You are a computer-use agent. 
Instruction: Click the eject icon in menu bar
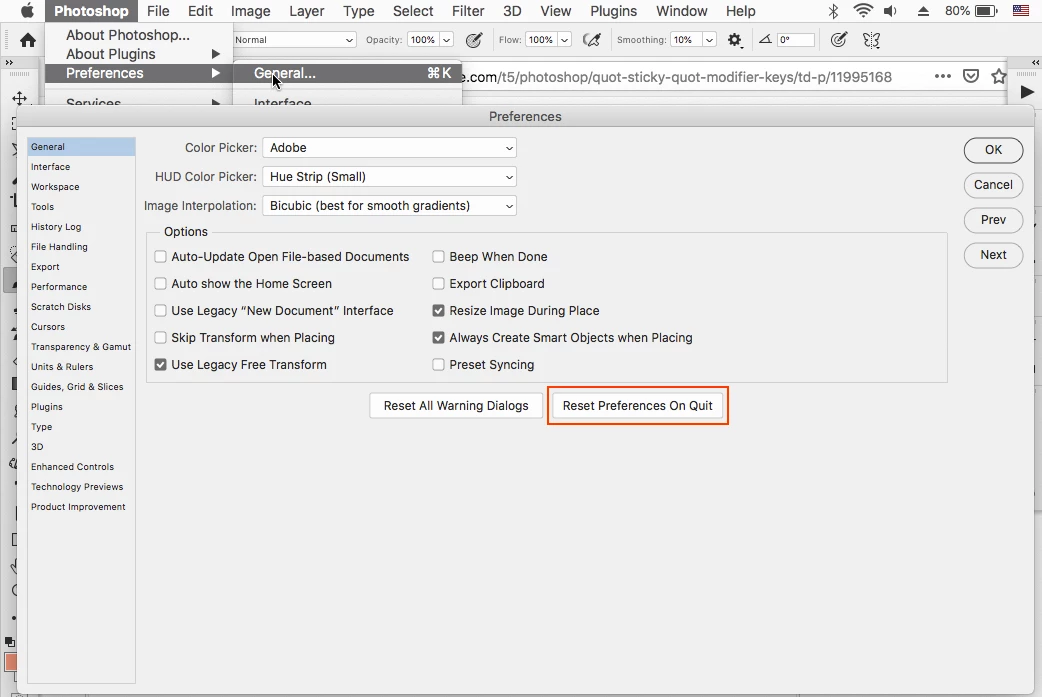click(923, 11)
